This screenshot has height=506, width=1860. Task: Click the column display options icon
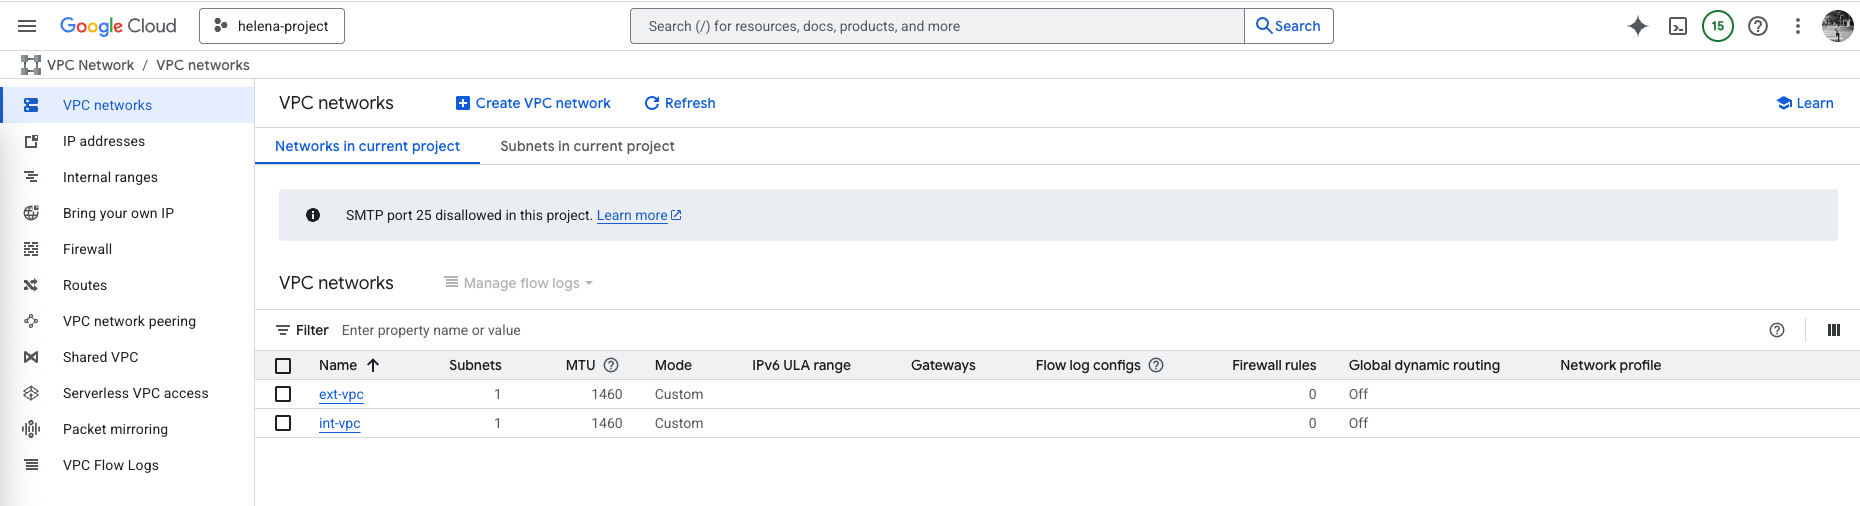1833,330
